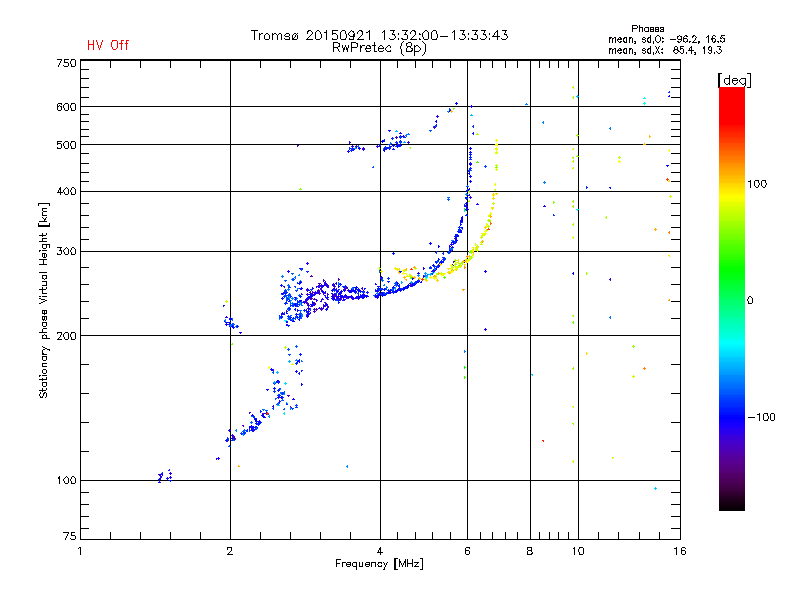Click the y-axis label '750'
800x600 pixels.
point(66,63)
